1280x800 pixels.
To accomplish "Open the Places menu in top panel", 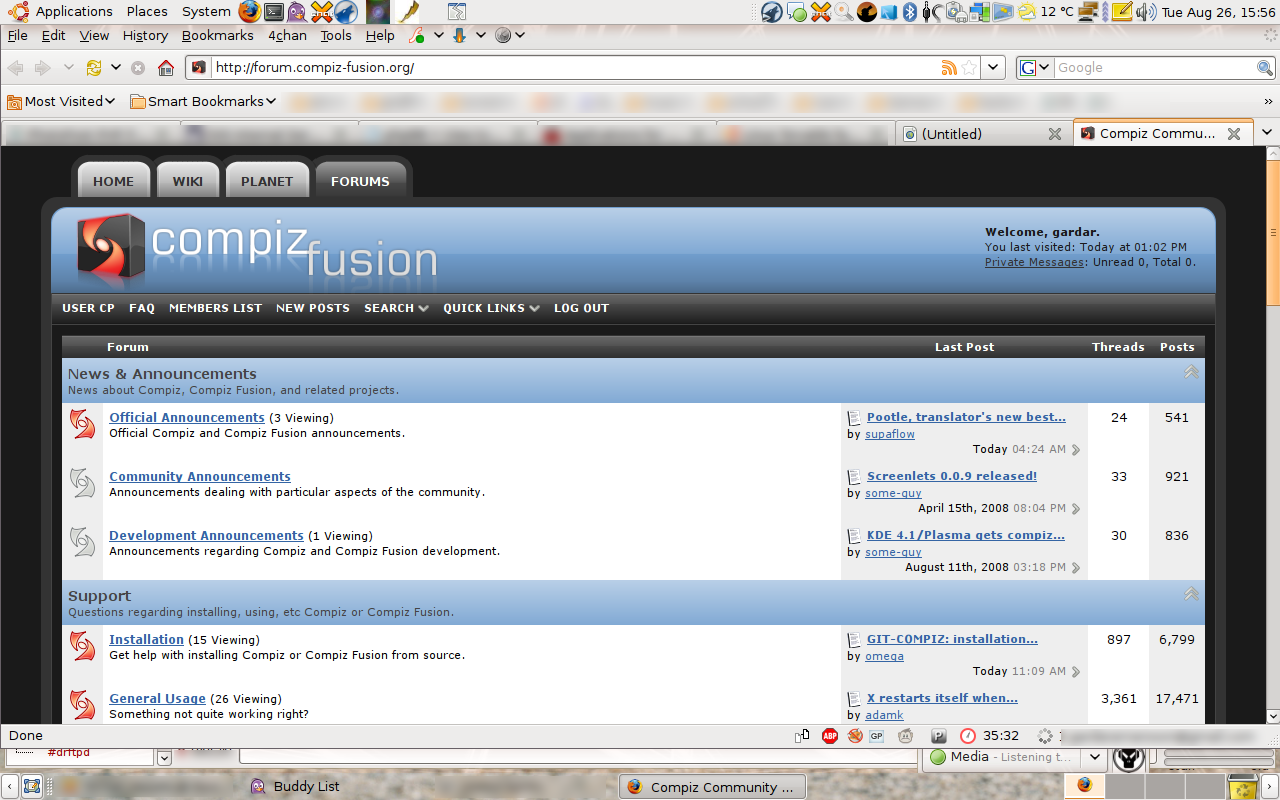I will 147,12.
